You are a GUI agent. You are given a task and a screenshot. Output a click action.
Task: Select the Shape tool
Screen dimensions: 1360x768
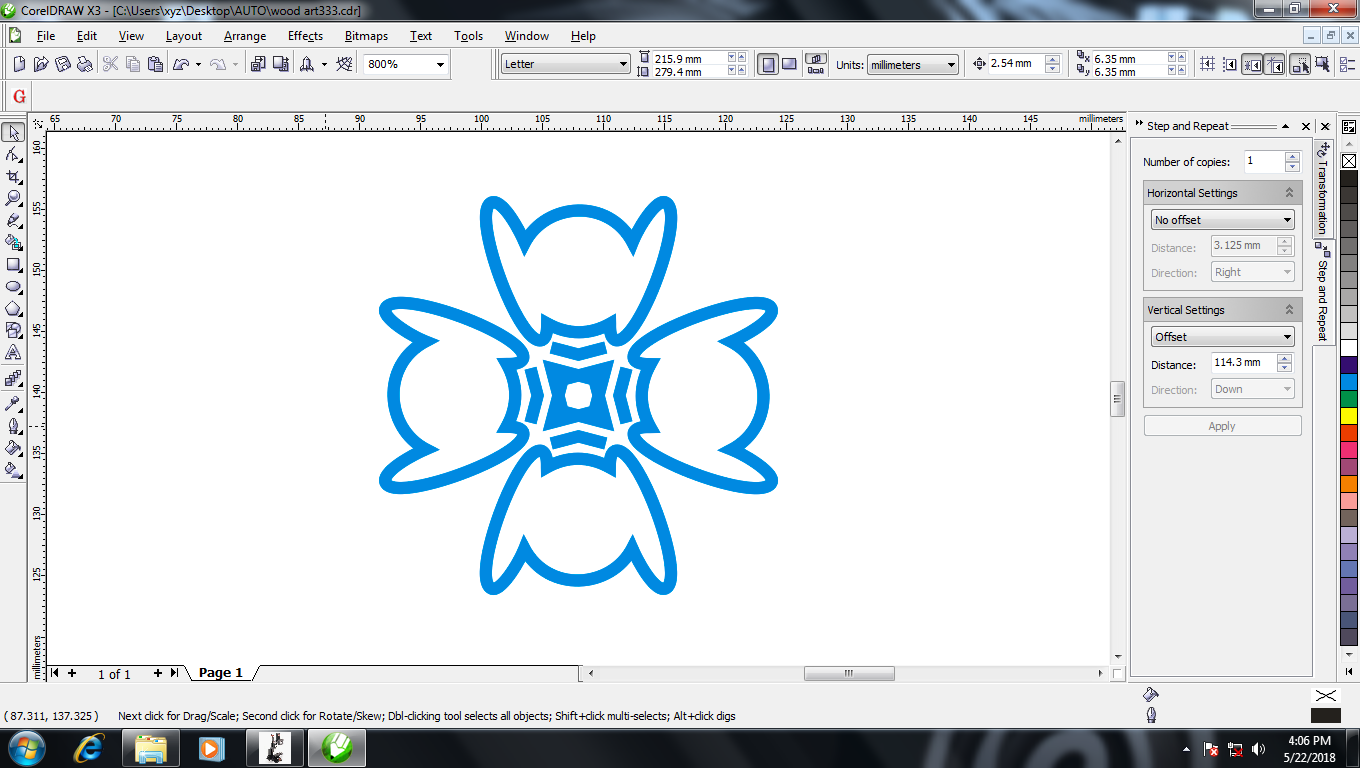[13, 155]
